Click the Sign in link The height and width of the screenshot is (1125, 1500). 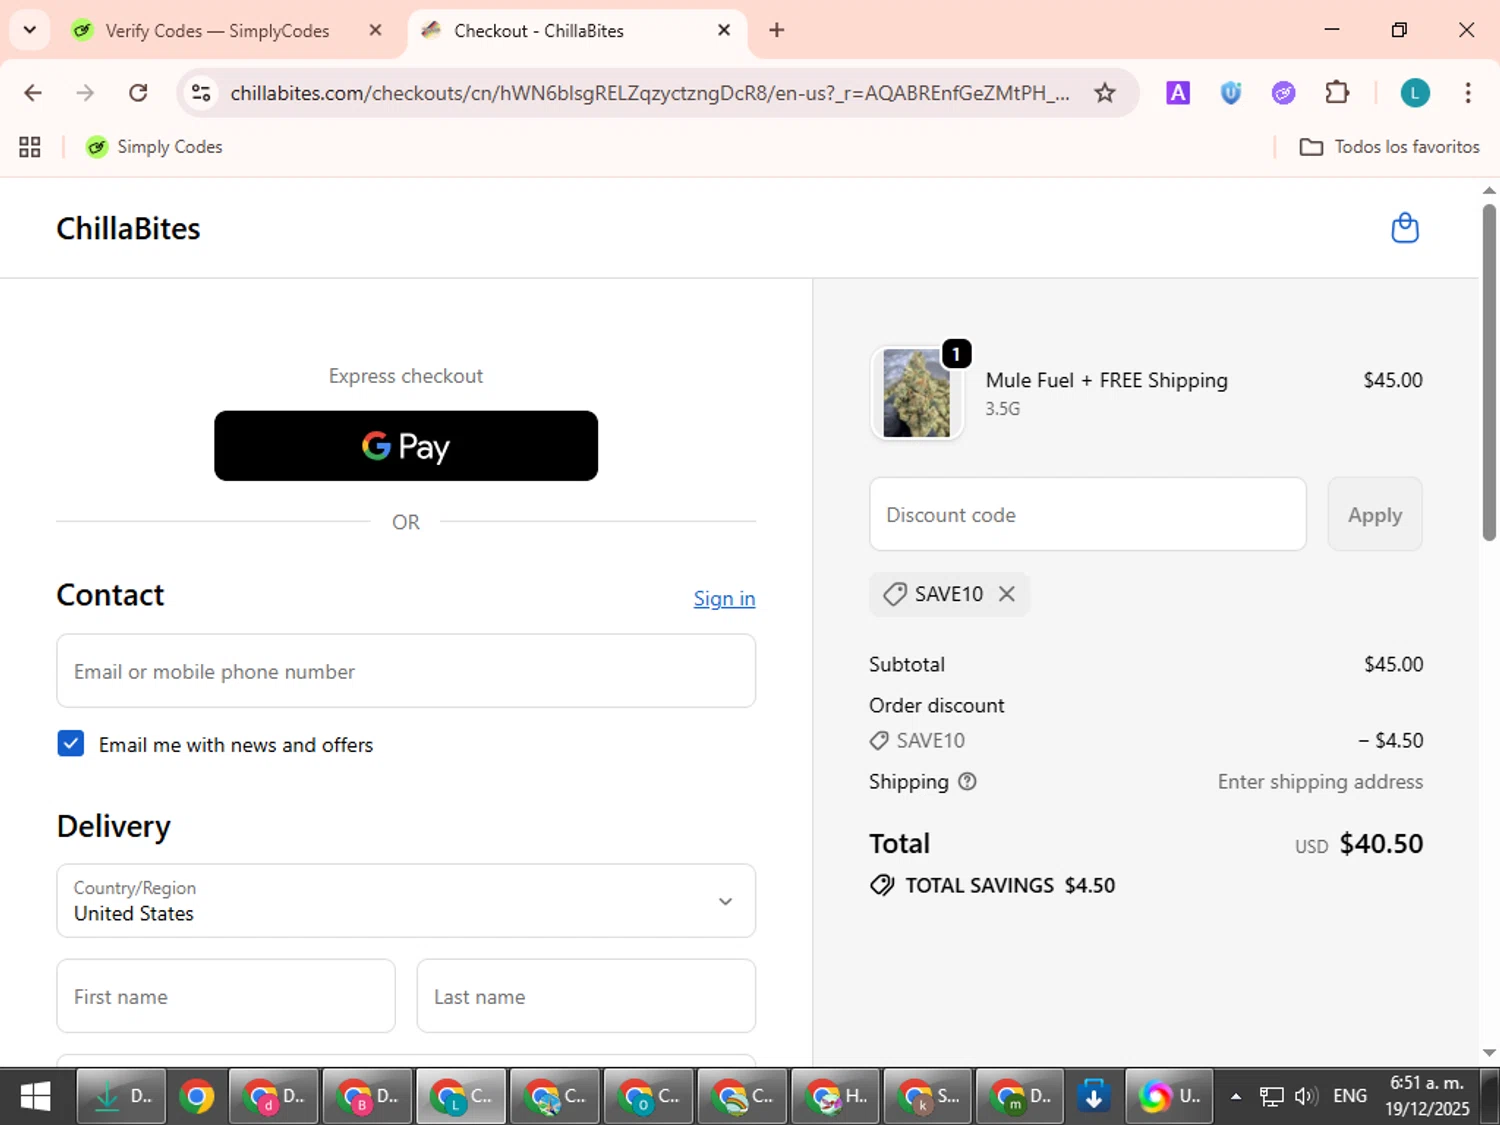pyautogui.click(x=724, y=598)
